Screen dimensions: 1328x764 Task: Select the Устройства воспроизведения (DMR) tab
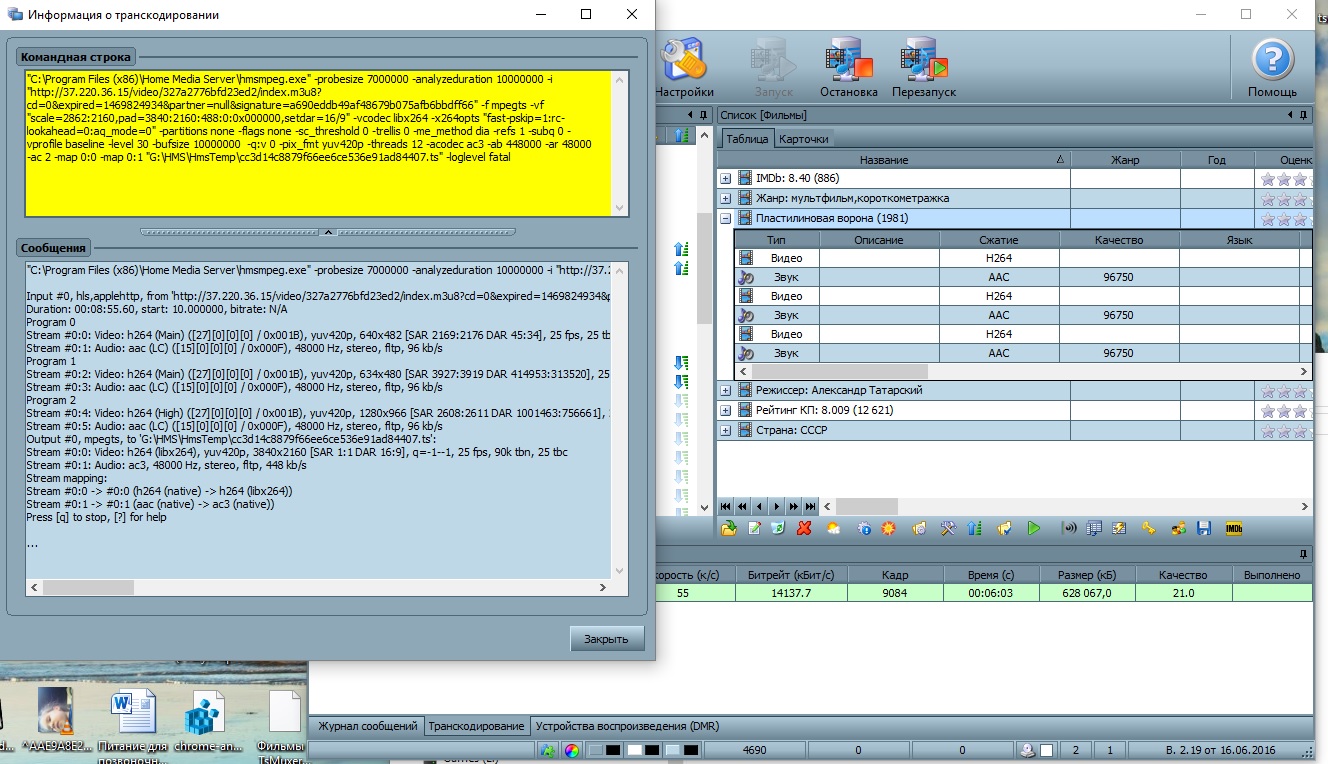[x=627, y=726]
